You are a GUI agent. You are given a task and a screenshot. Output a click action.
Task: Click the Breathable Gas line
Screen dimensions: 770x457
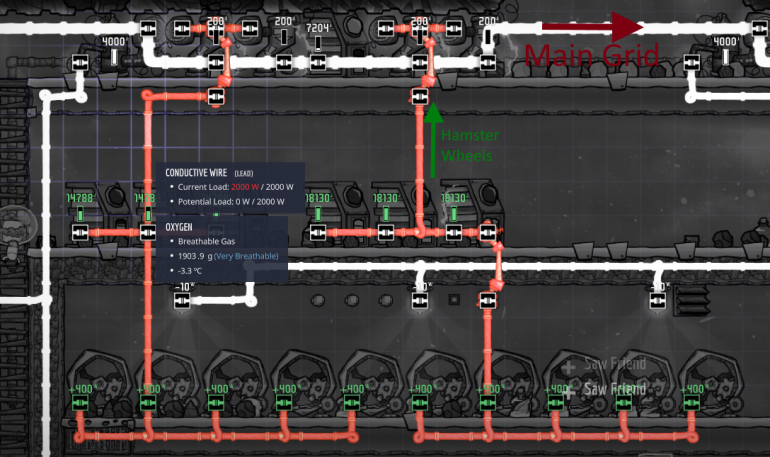click(x=206, y=242)
